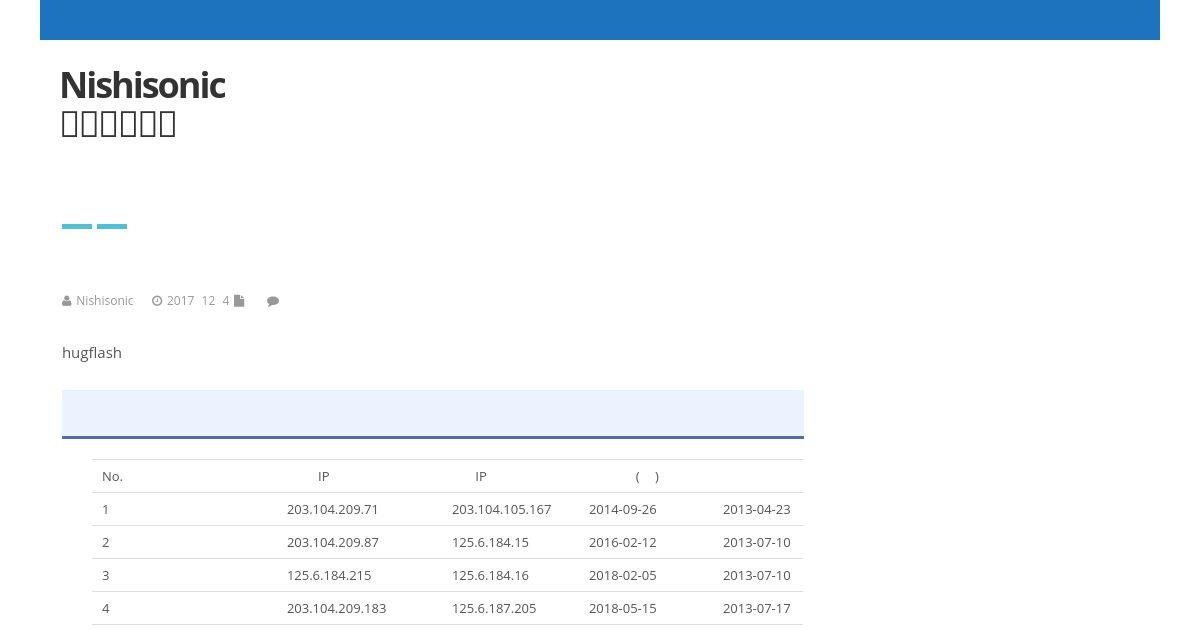The height and width of the screenshot is (630, 1200).
Task: Select IP 125.6.187.205 in row 4
Action: 494,609
